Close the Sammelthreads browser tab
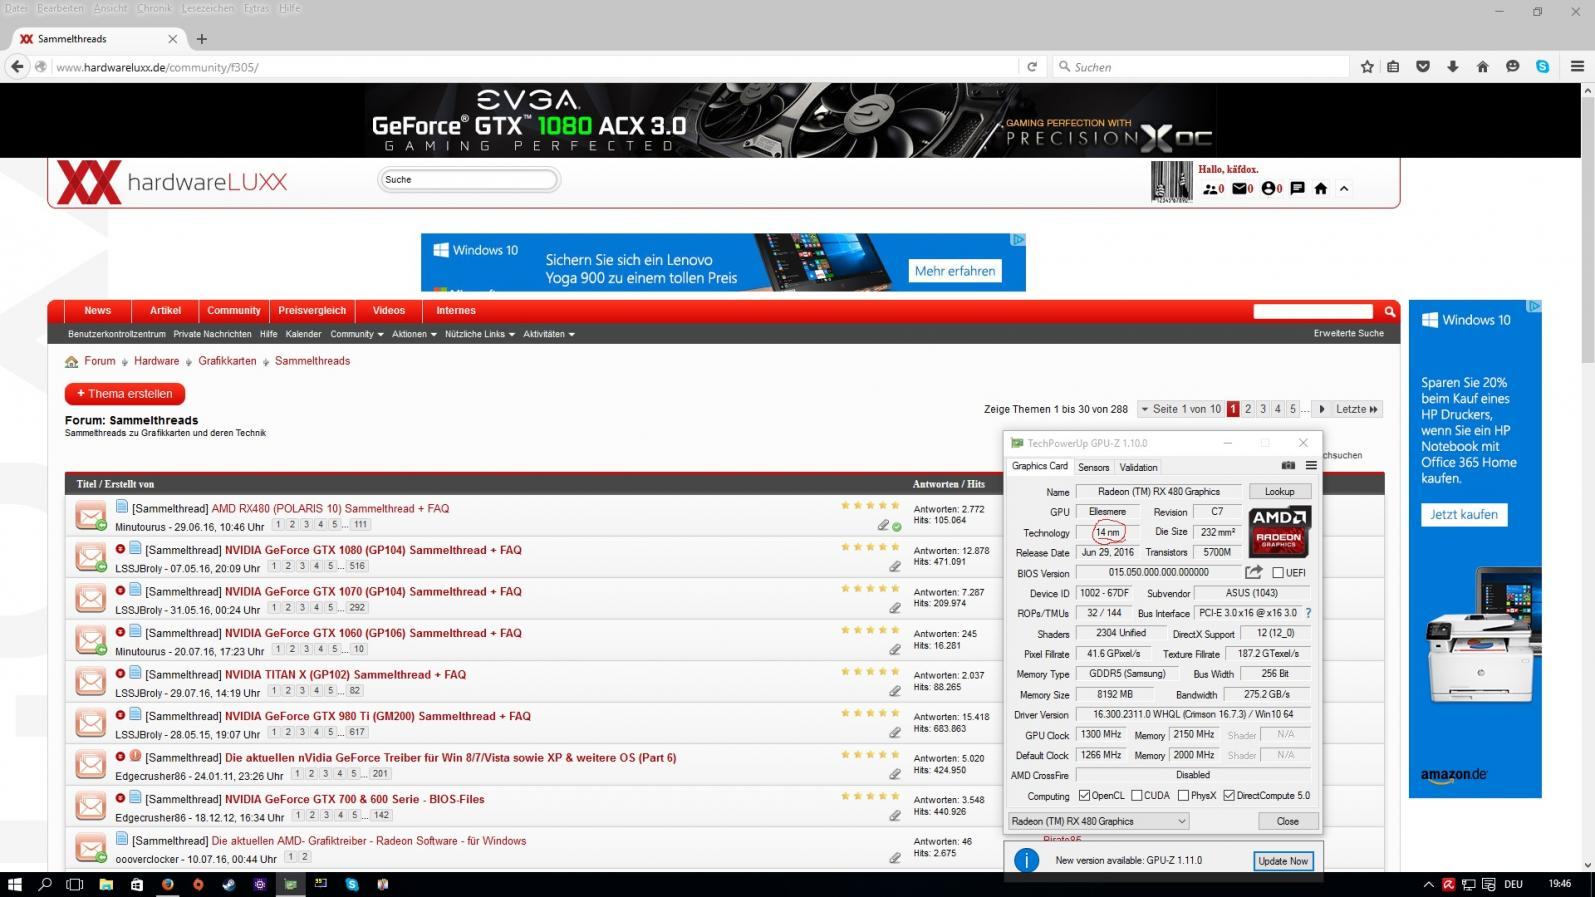 tap(172, 39)
